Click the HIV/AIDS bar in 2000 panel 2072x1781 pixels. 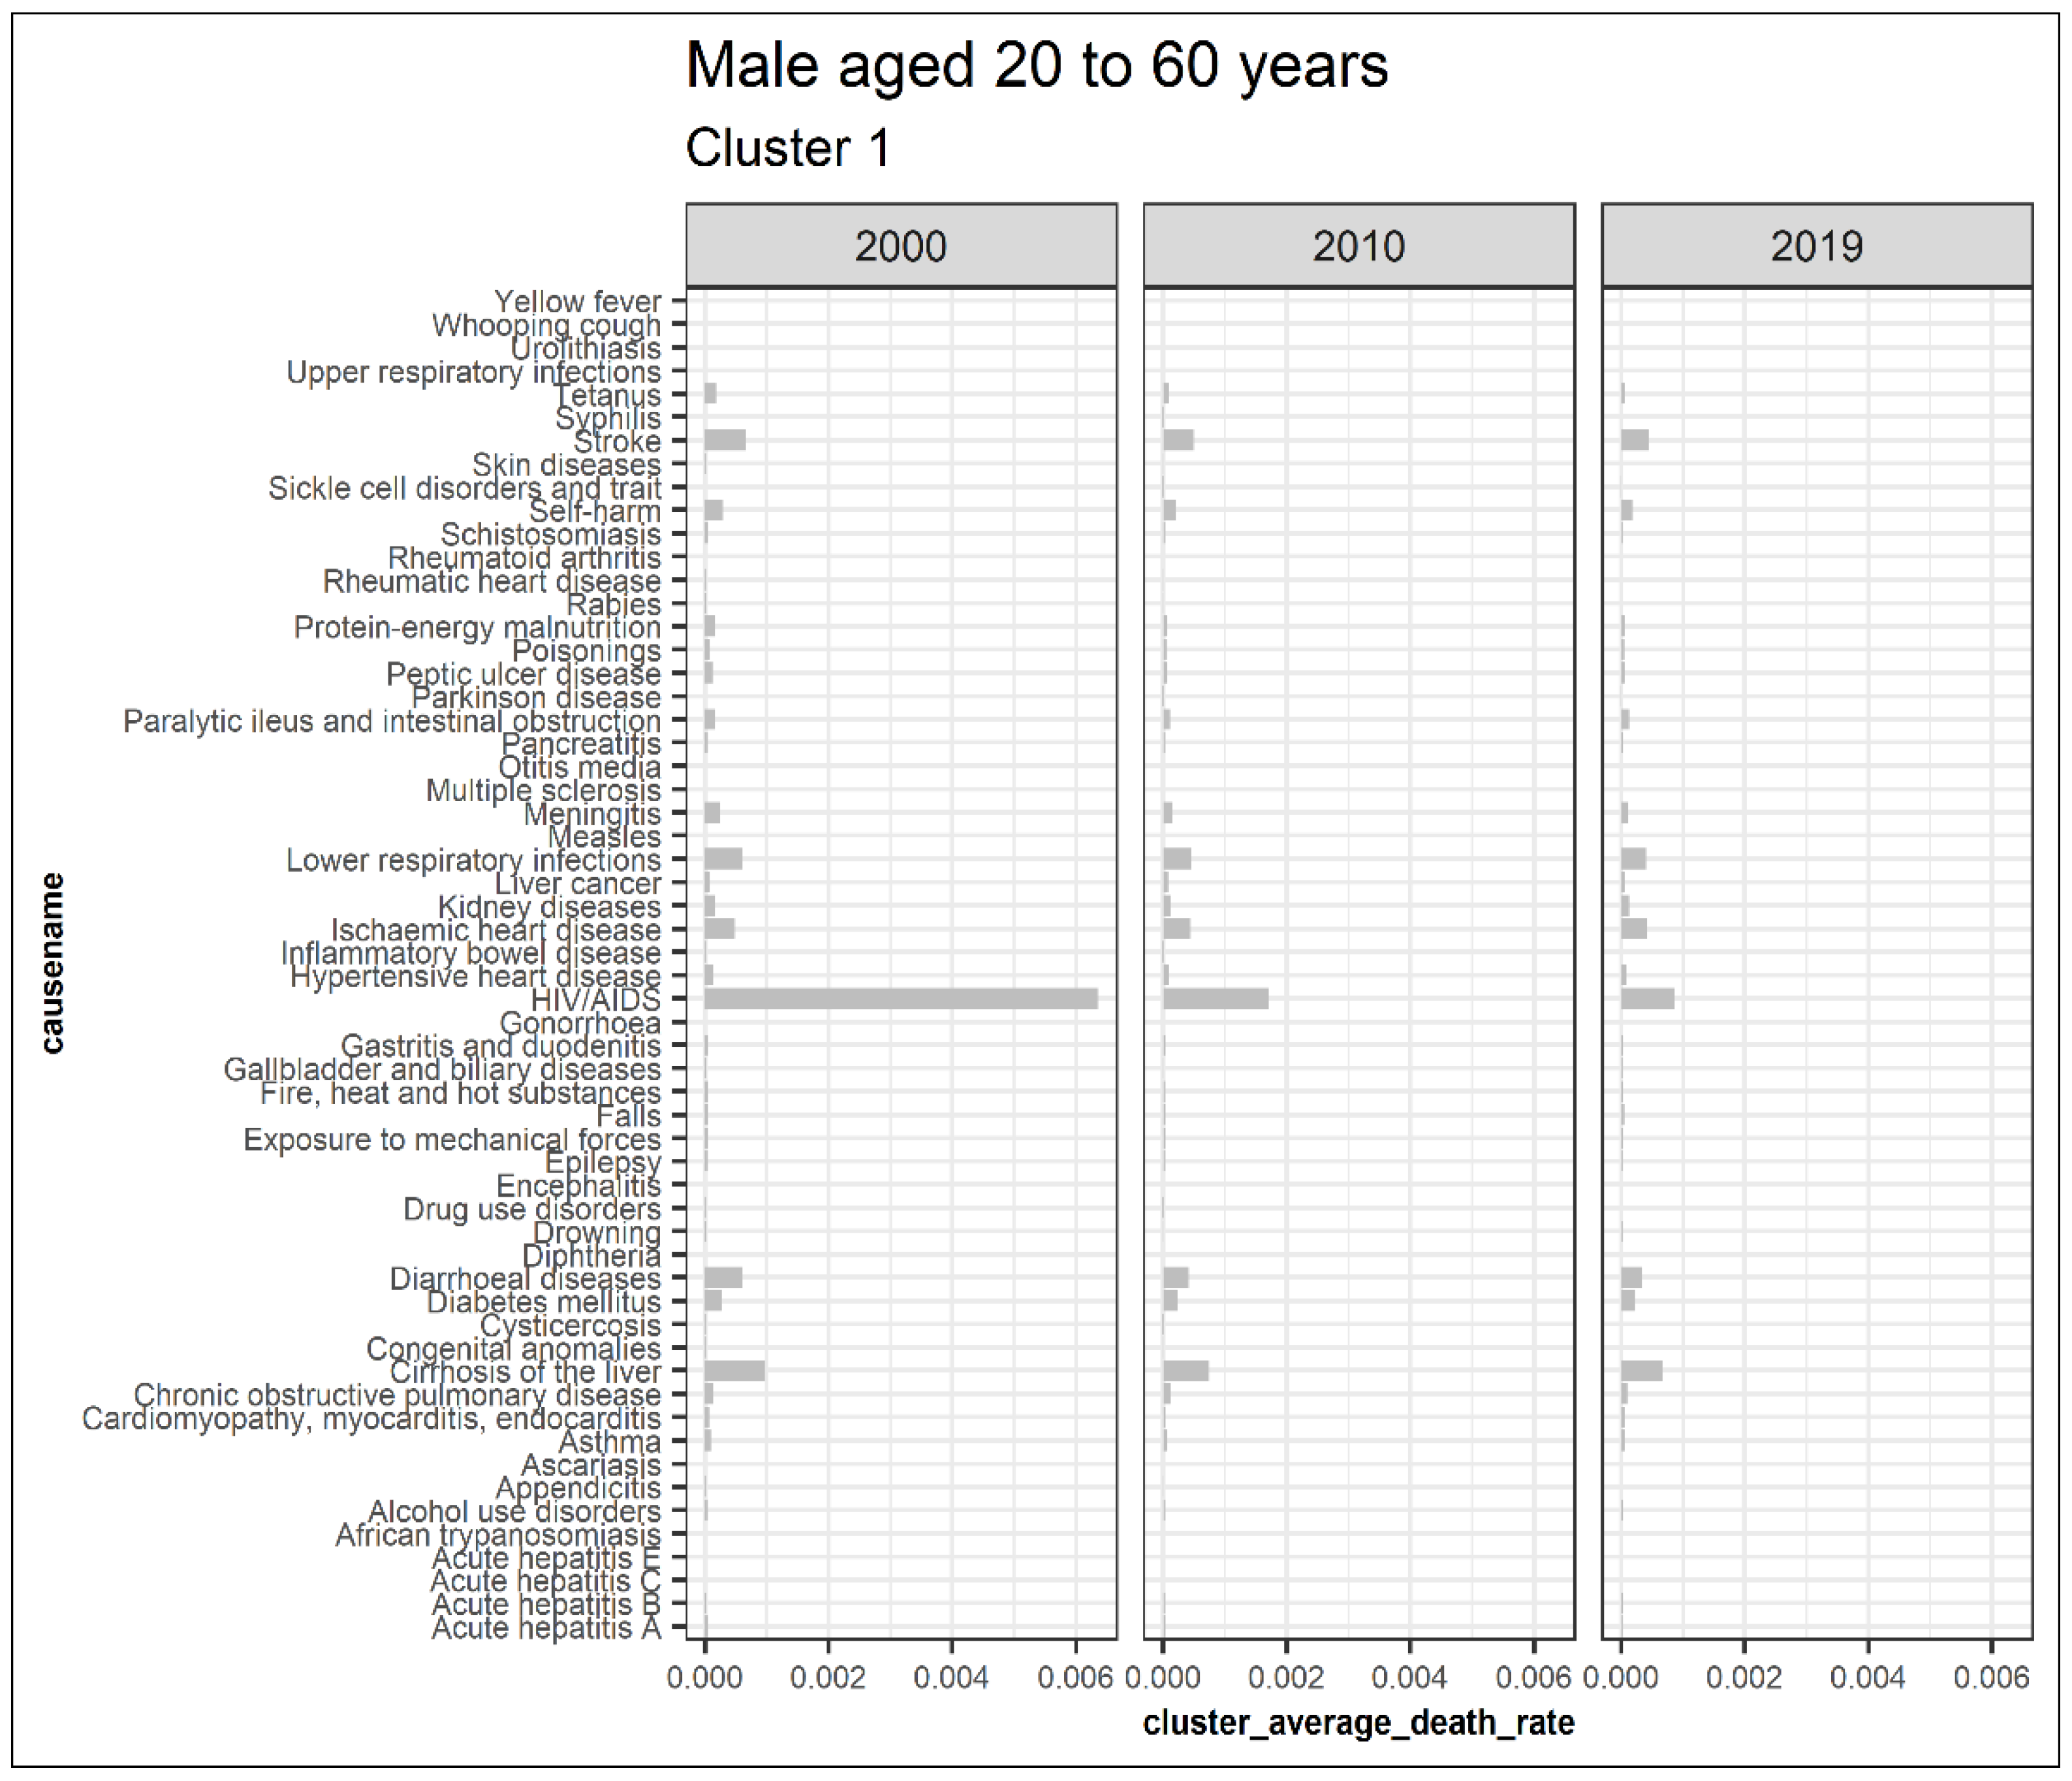[x=900, y=999]
